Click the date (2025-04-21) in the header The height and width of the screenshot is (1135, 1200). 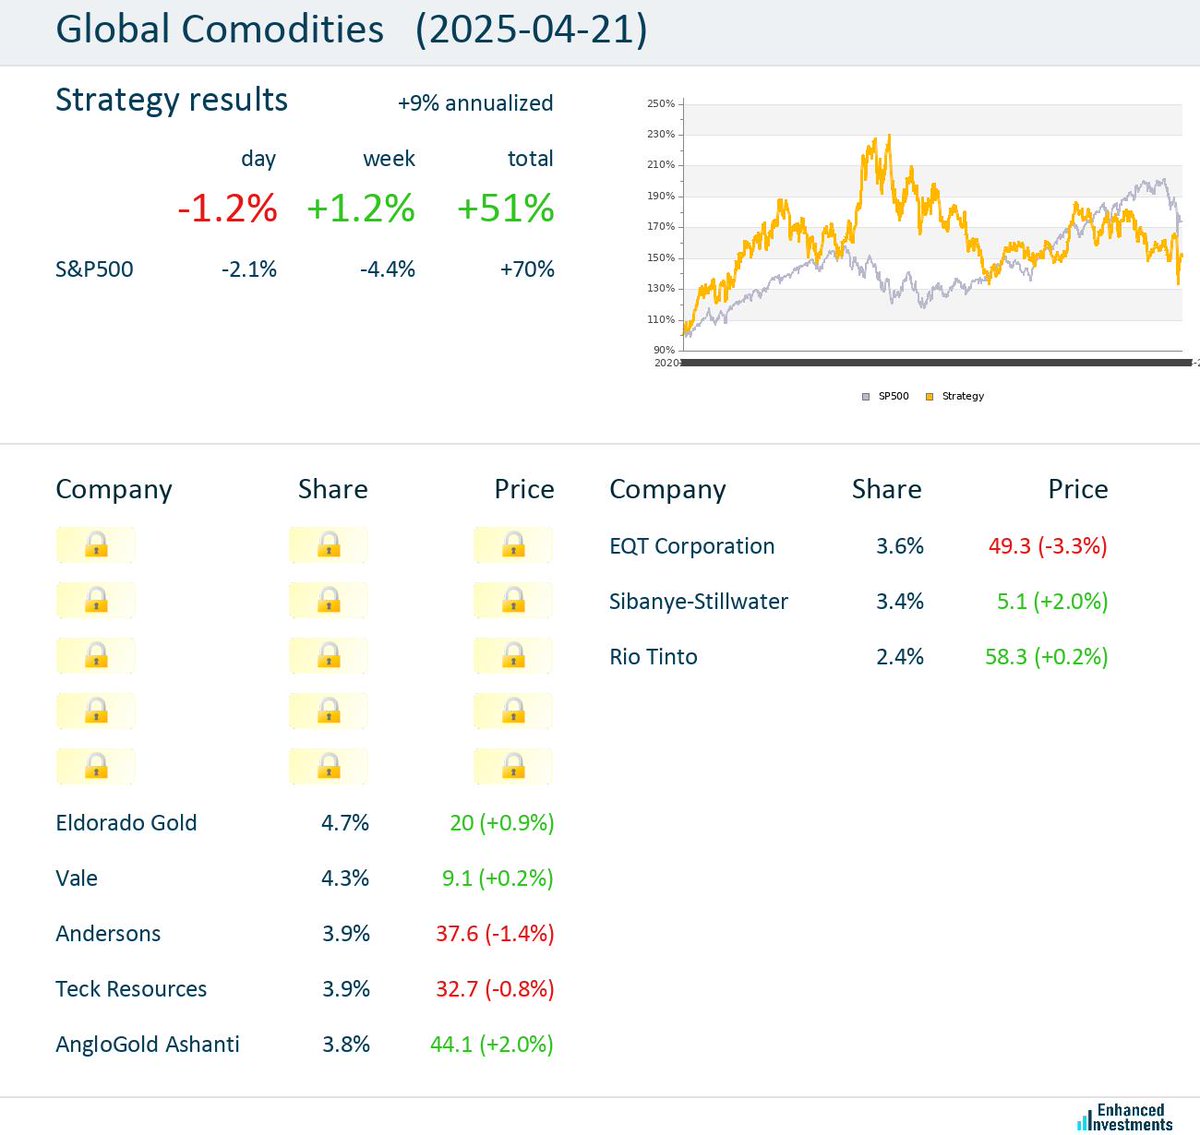pos(531,29)
